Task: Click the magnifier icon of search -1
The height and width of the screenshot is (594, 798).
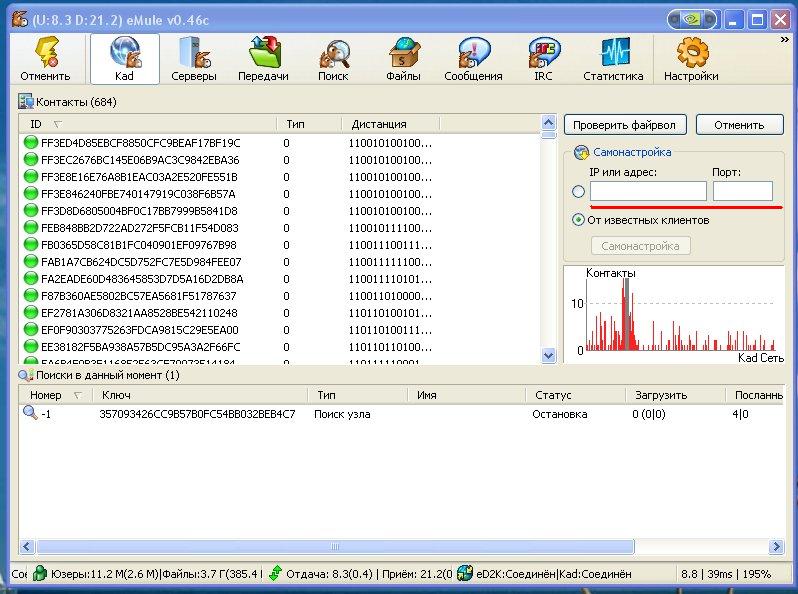Action: 30,413
